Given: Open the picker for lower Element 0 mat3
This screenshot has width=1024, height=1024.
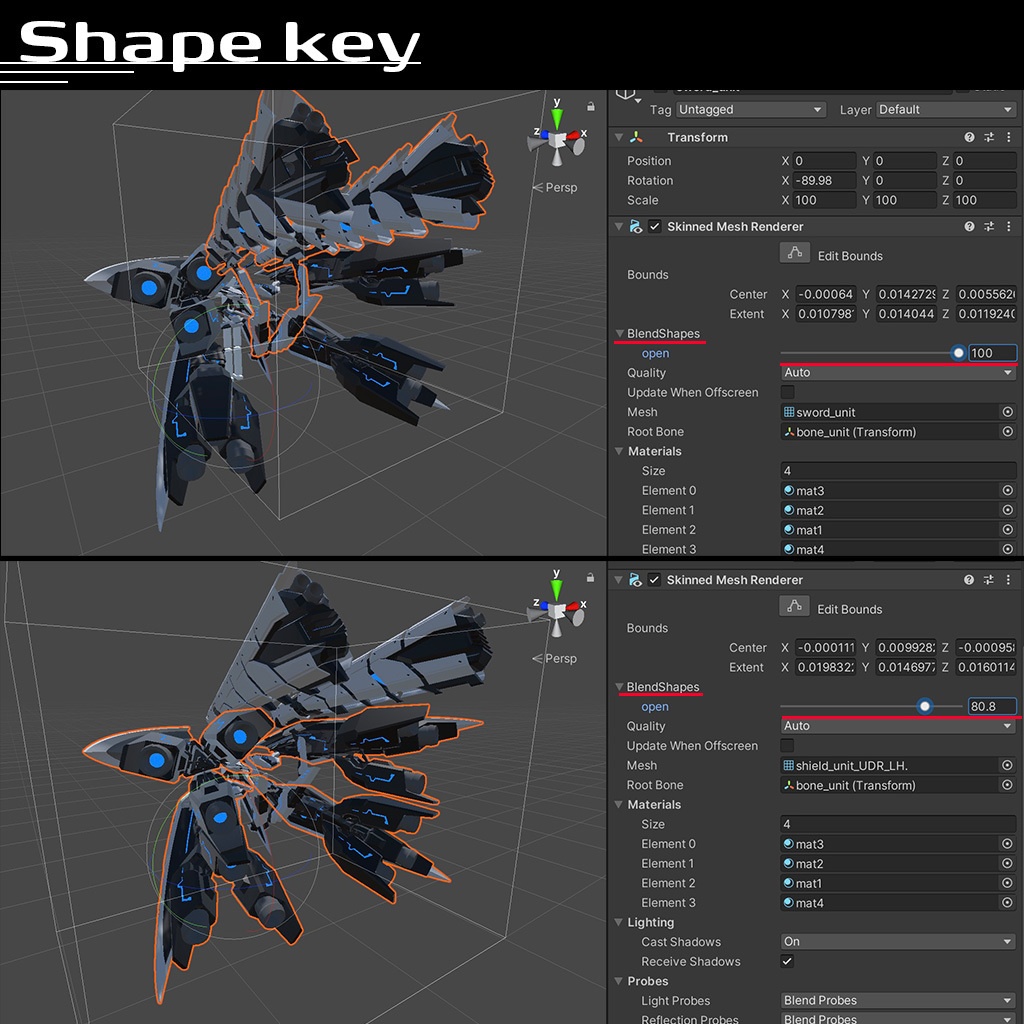Looking at the screenshot, I should coord(1007,844).
